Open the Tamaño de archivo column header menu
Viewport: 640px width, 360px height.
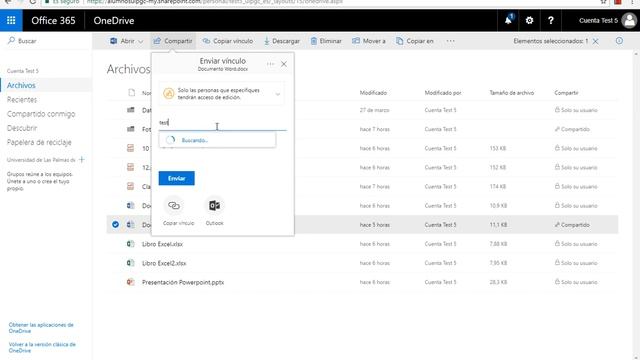tap(511, 93)
